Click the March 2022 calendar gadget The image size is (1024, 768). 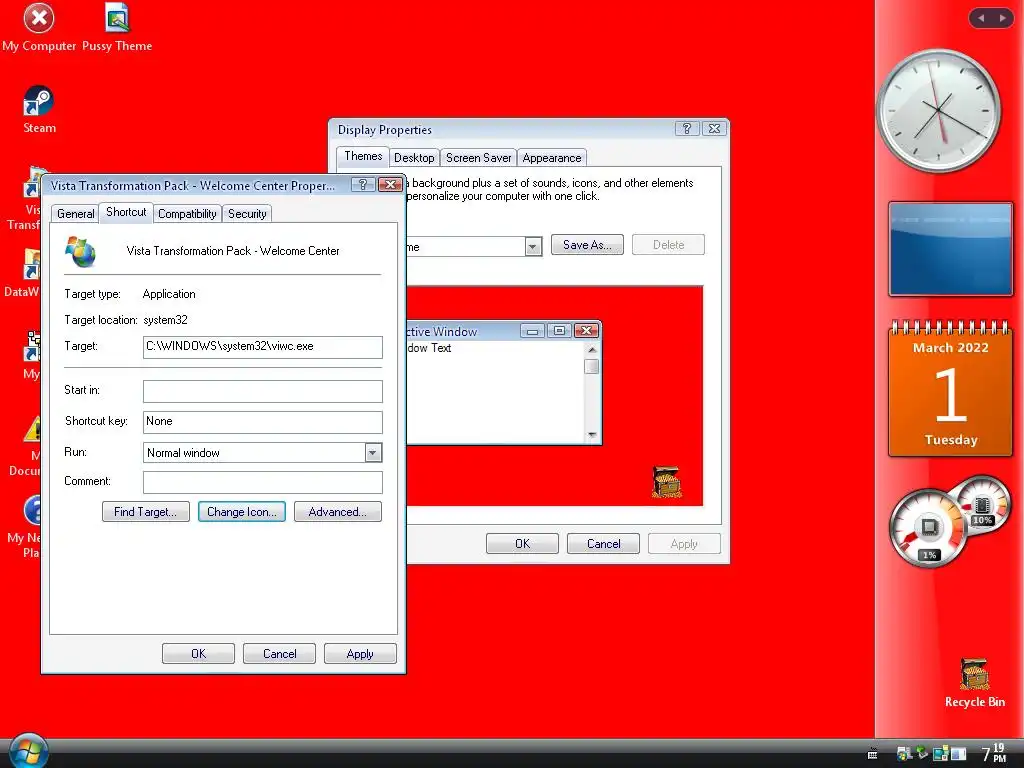coord(950,388)
